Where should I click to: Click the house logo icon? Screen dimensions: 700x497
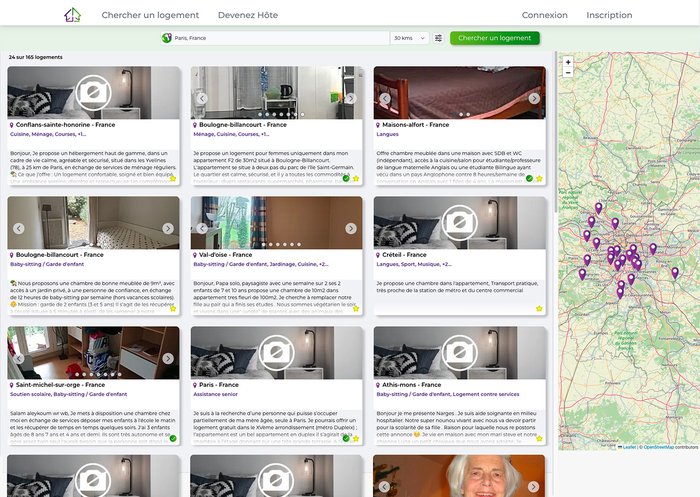coord(72,15)
